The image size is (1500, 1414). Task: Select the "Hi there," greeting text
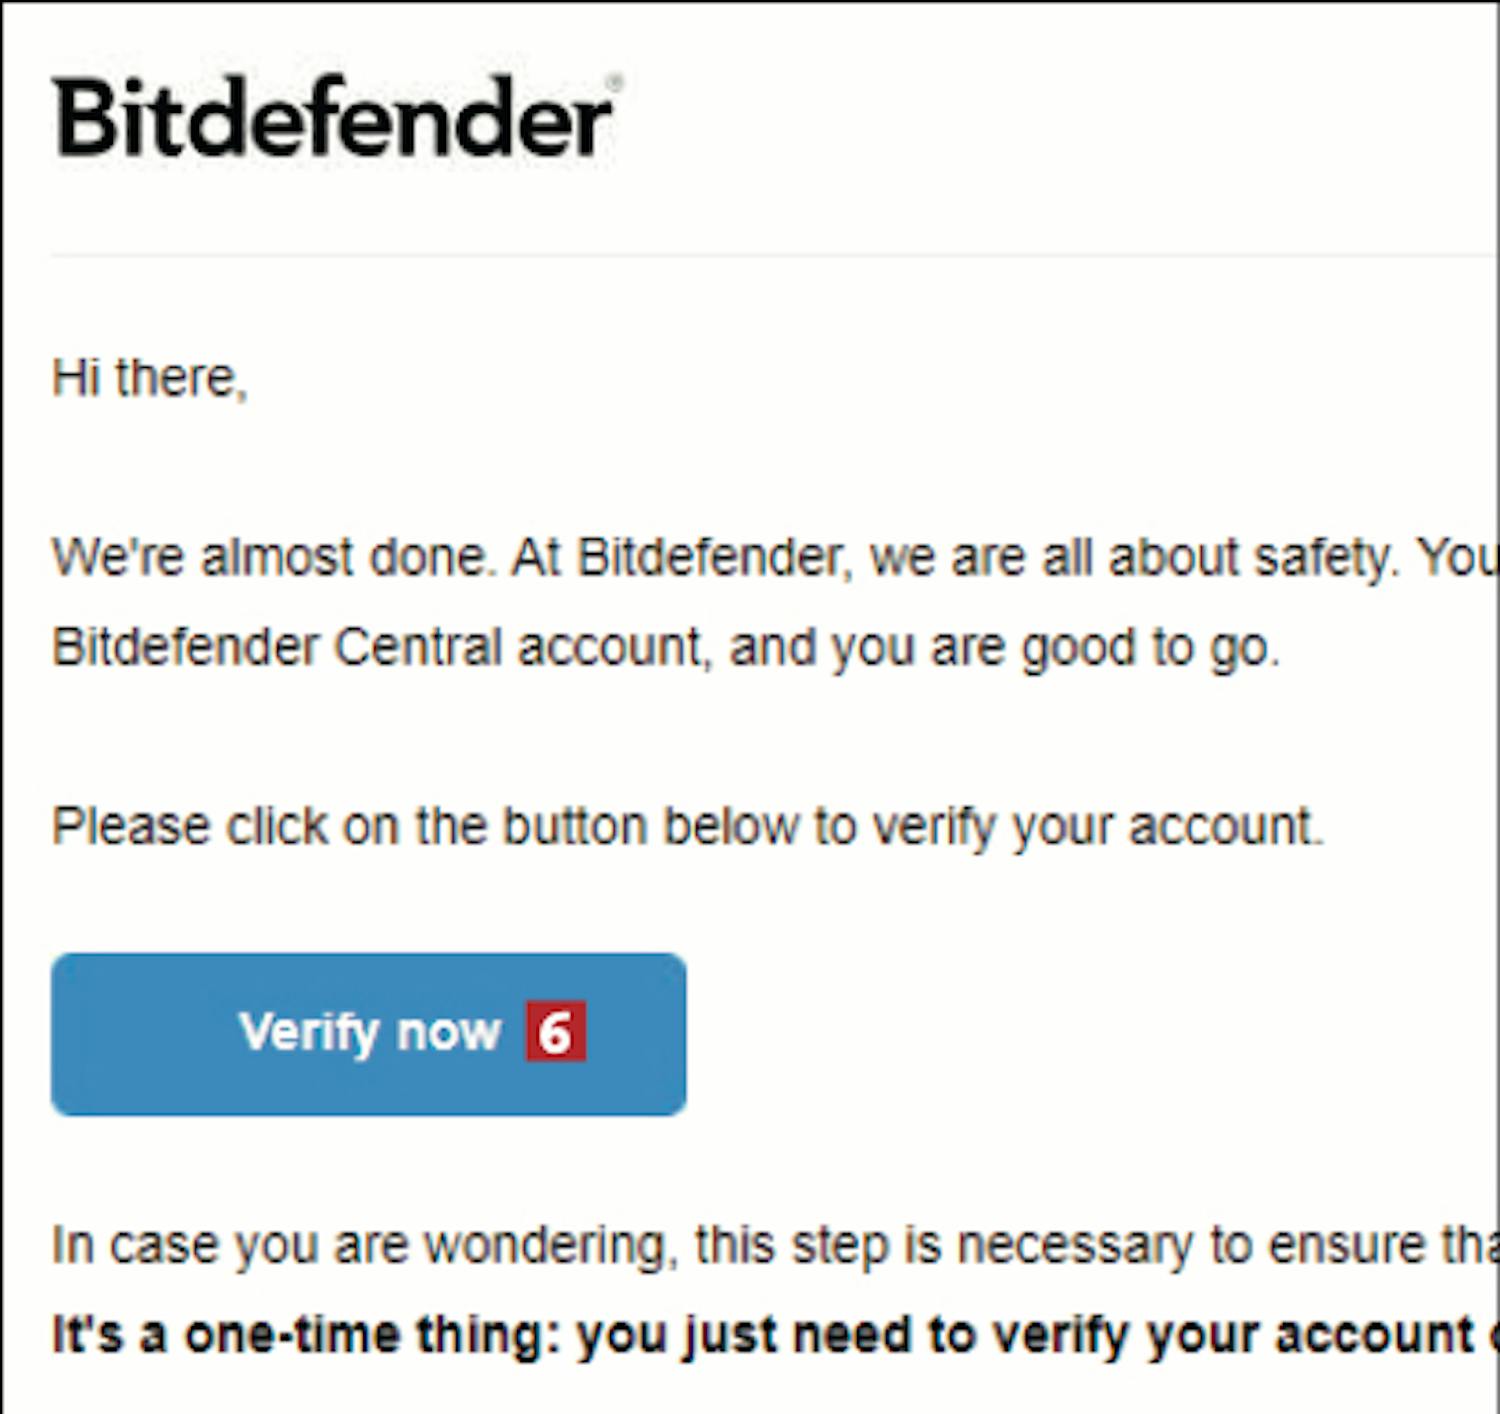149,379
